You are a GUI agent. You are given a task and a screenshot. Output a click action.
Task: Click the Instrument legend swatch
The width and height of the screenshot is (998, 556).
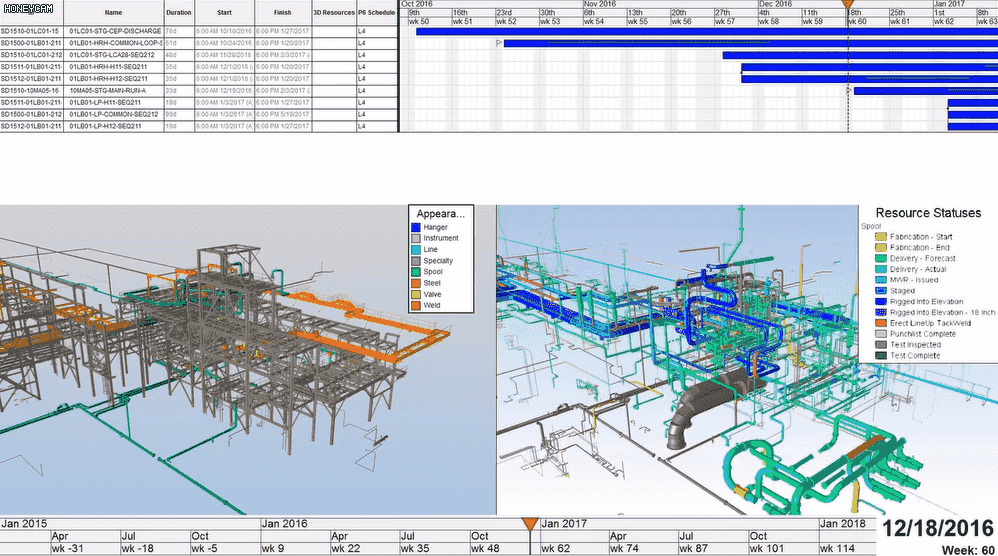416,238
